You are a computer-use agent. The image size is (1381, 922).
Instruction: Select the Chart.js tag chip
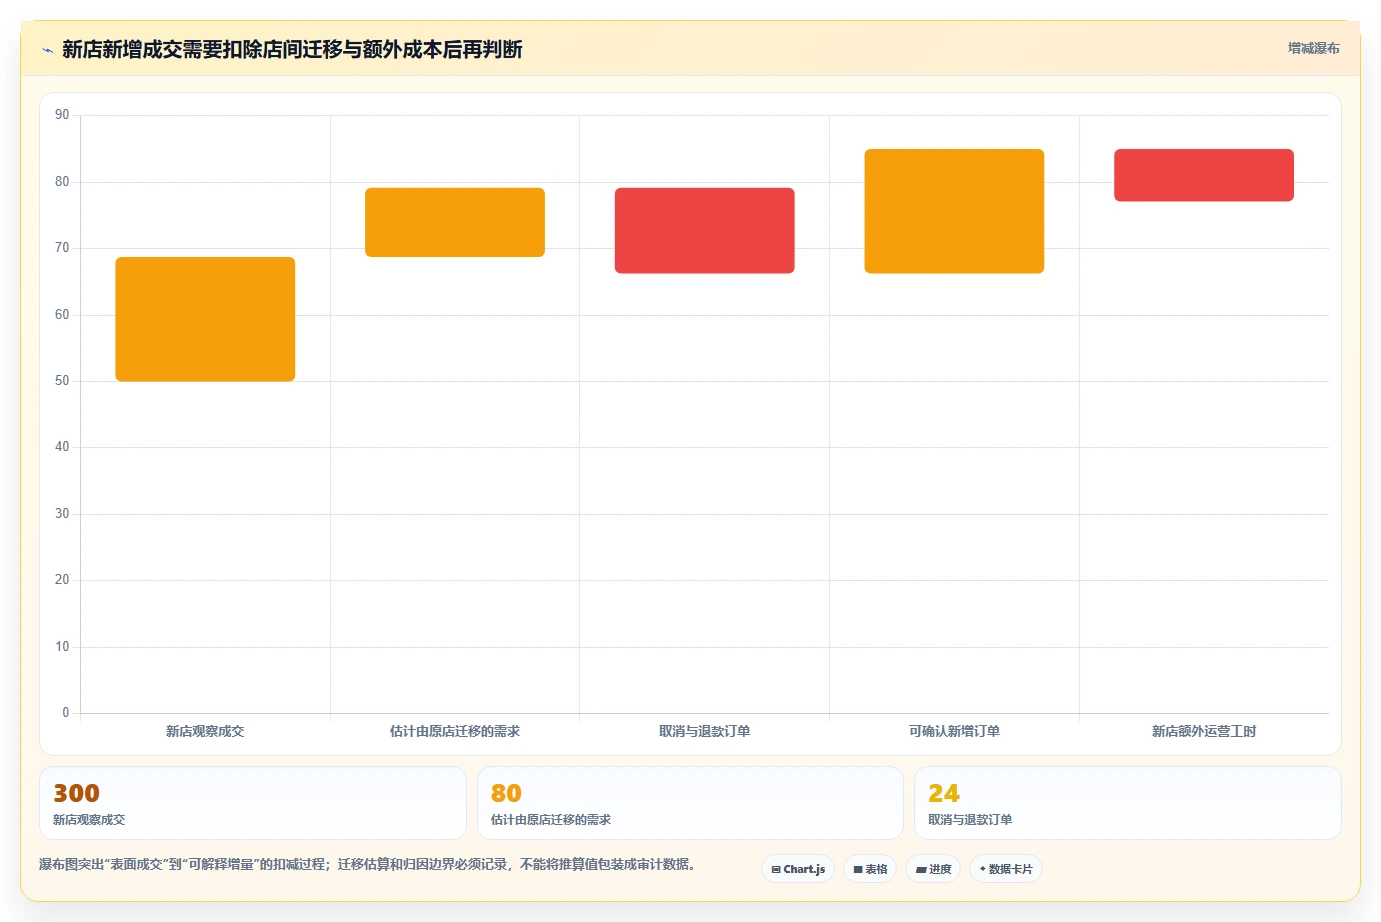coord(798,869)
